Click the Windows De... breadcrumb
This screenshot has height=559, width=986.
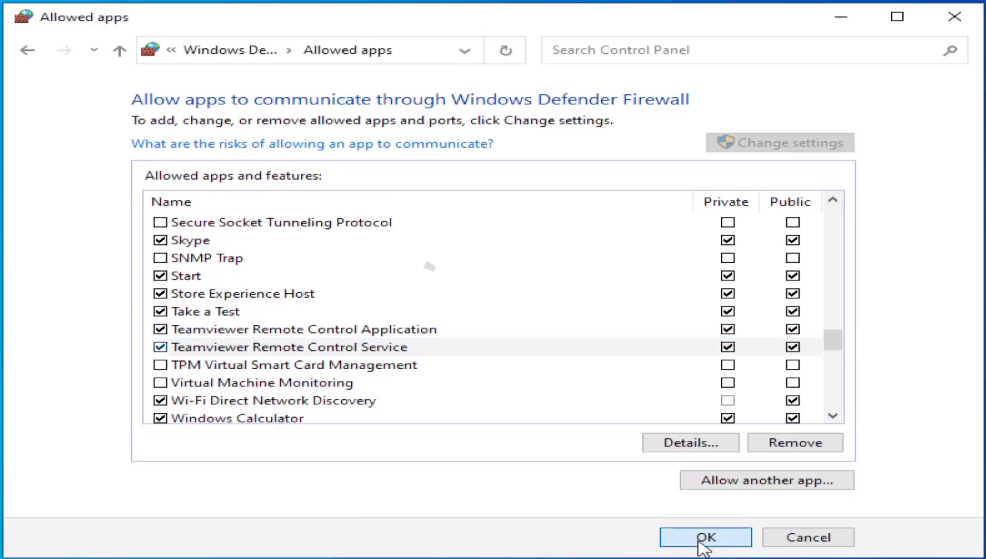click(230, 50)
